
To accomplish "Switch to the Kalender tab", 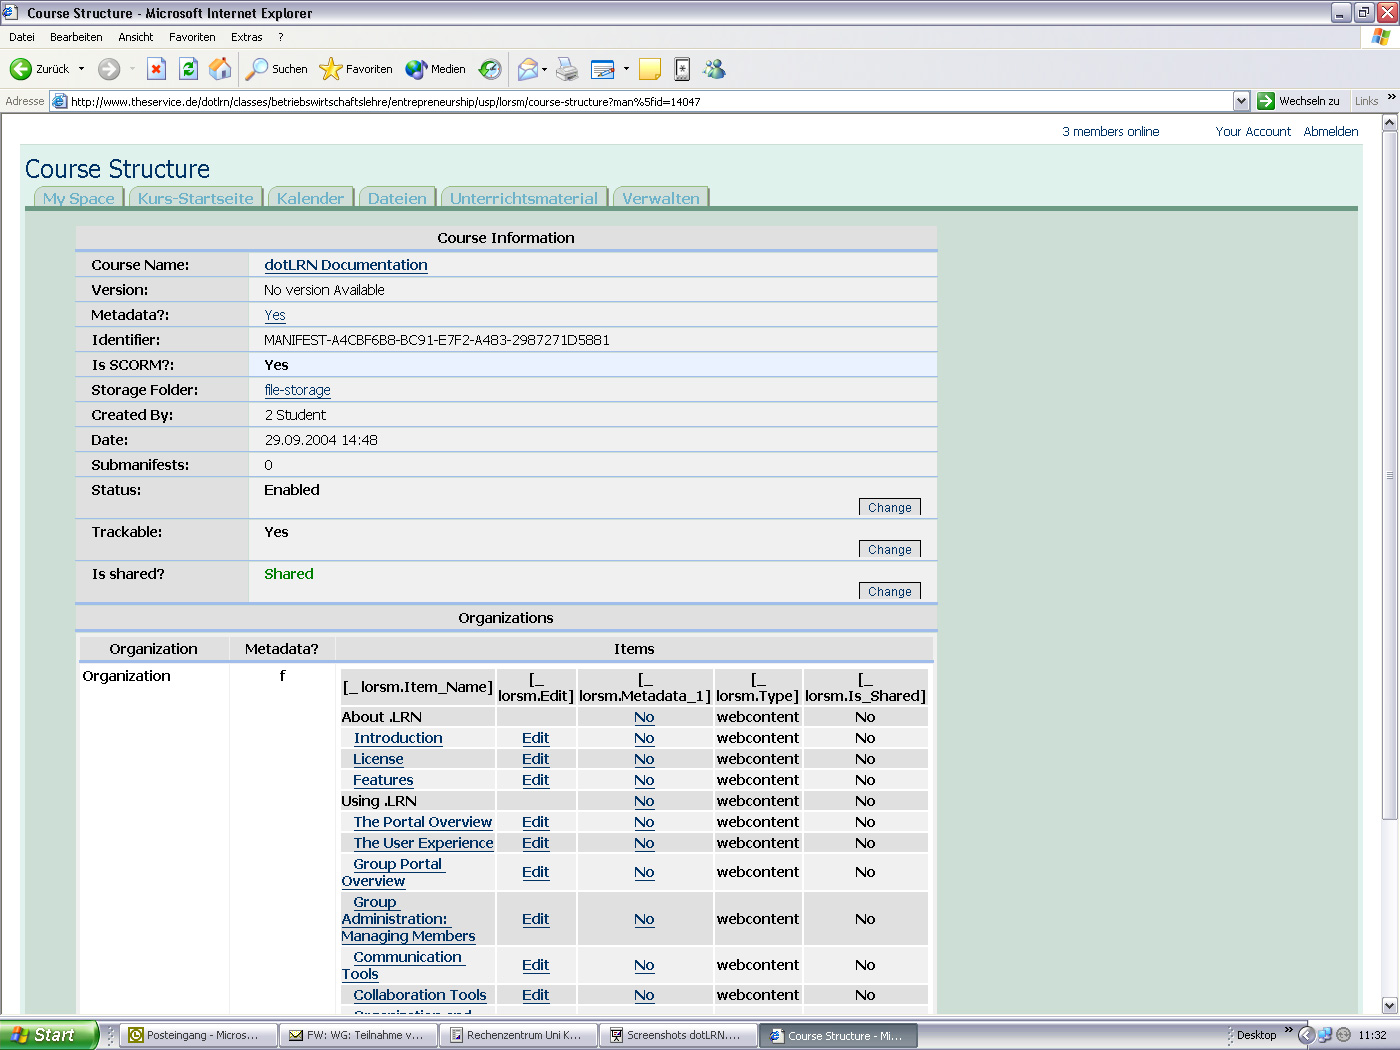I will (x=310, y=198).
